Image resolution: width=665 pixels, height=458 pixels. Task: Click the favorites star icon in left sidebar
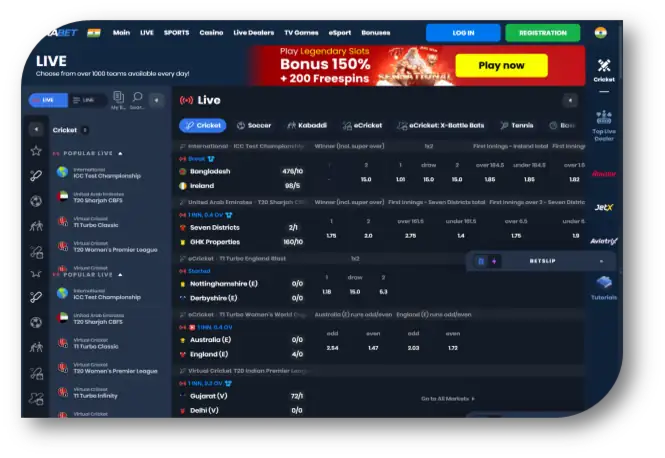click(36, 151)
